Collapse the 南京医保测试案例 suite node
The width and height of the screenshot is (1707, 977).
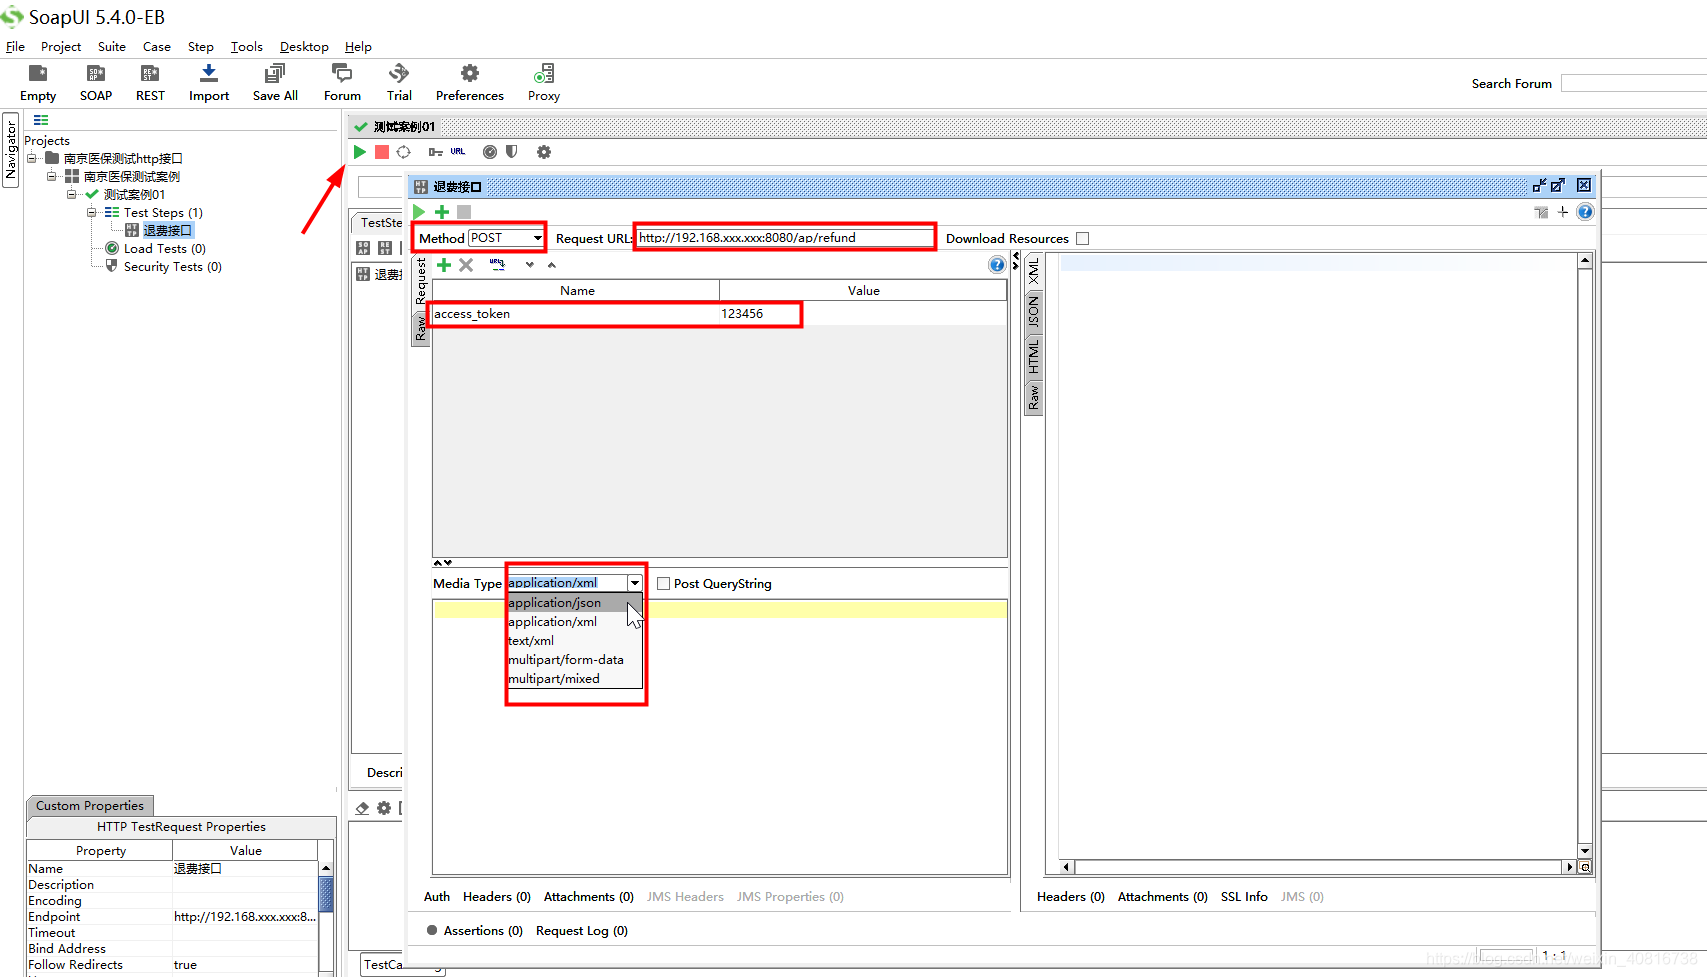51,176
